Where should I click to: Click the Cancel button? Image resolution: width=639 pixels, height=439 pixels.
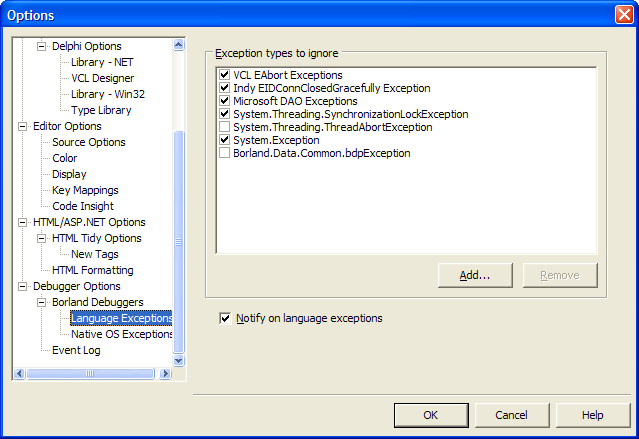[512, 415]
